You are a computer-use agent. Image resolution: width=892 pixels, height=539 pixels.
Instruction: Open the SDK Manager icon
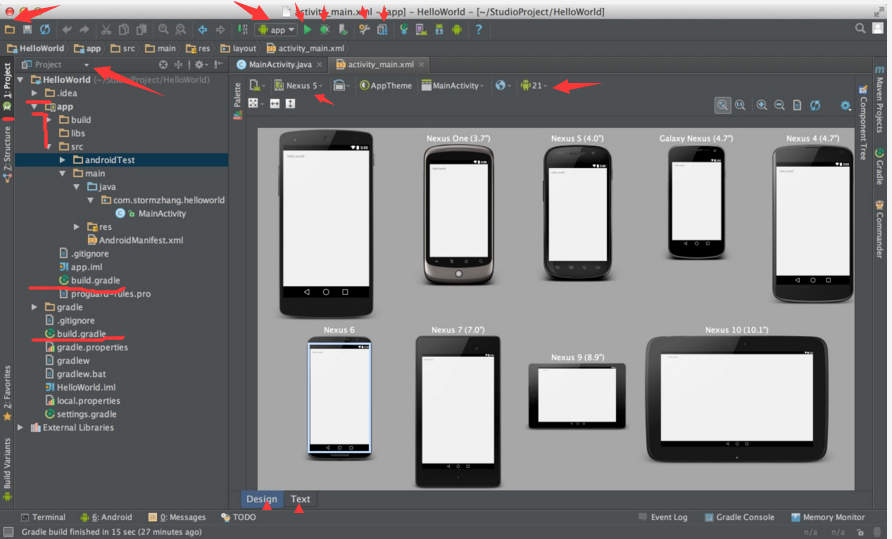[x=439, y=29]
